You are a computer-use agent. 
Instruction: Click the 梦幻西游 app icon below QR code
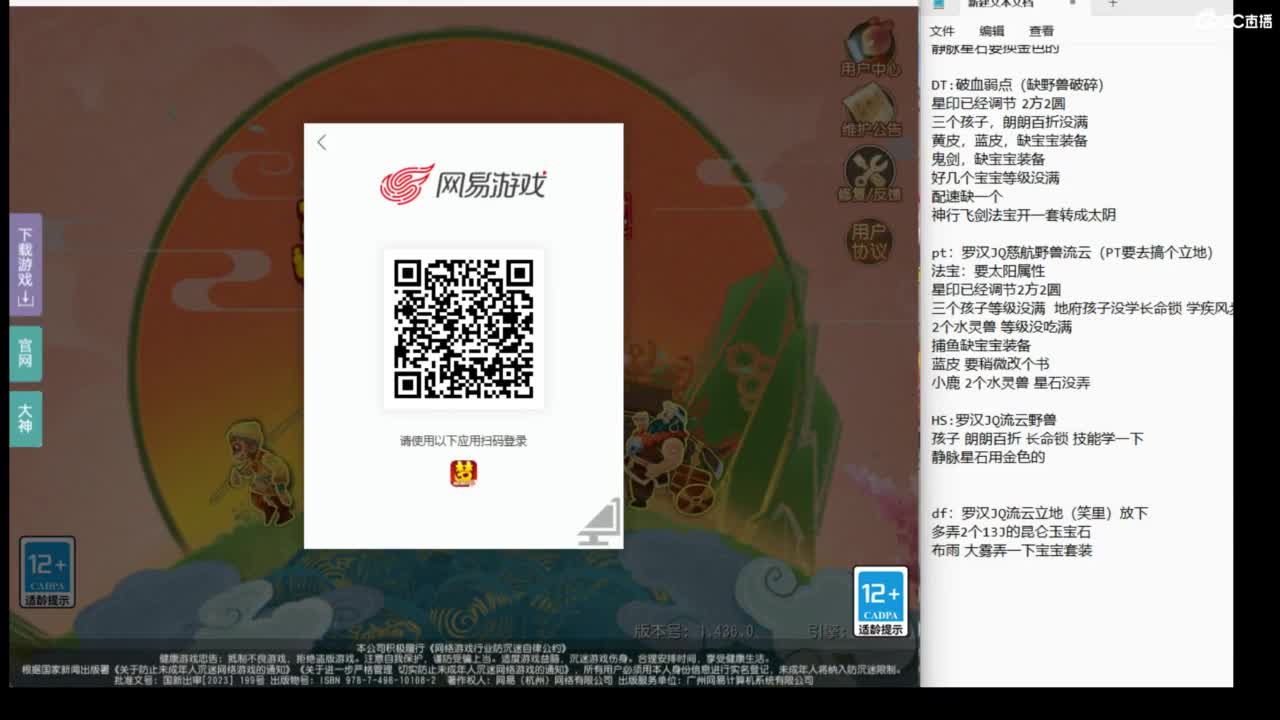pos(463,473)
